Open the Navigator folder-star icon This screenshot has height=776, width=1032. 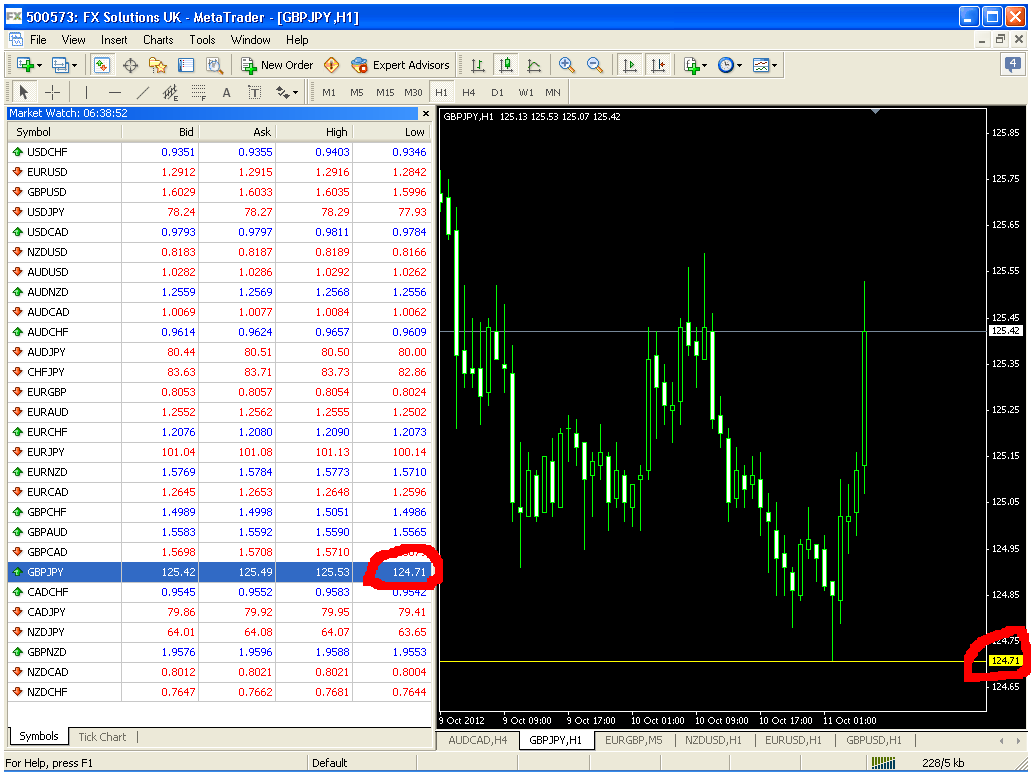158,65
